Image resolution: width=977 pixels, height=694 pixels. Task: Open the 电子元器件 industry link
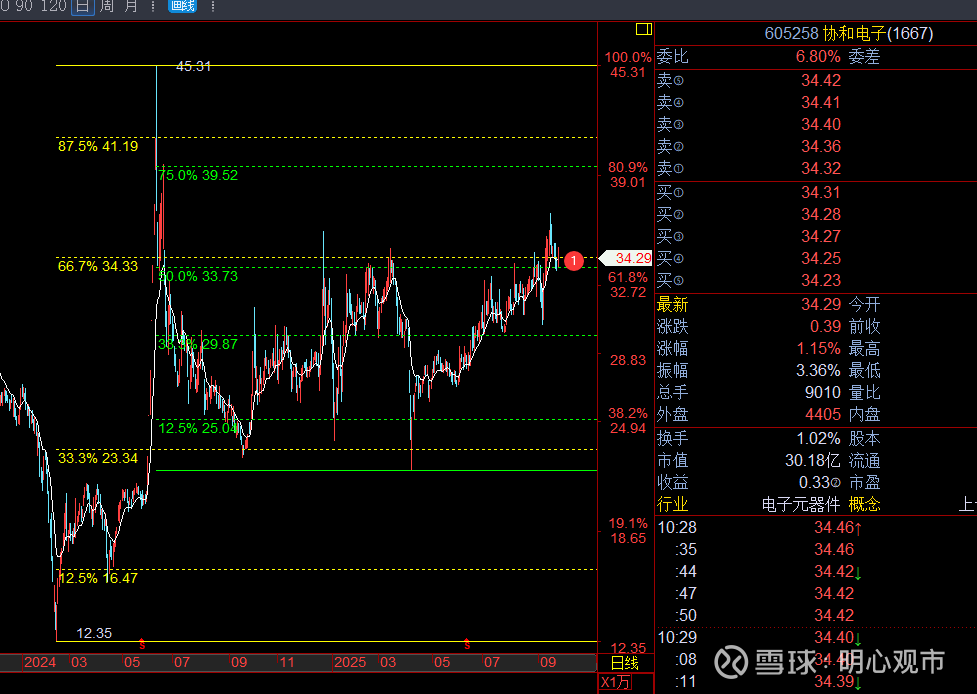coord(801,504)
